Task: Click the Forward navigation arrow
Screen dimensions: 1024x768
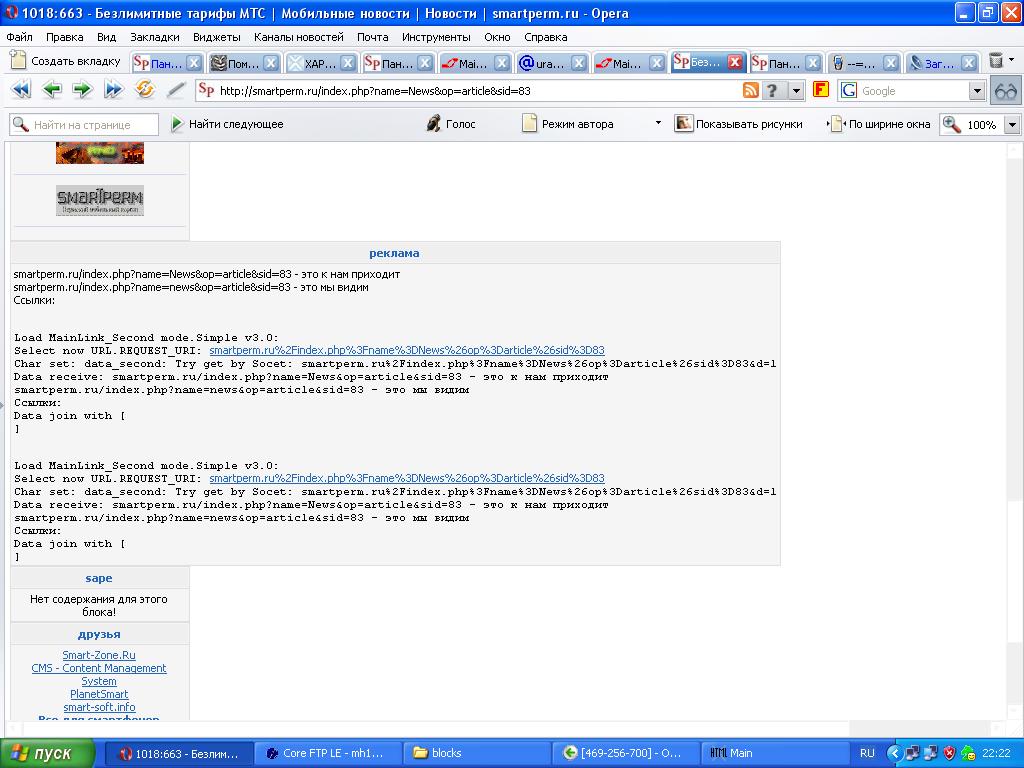Action: pos(82,90)
